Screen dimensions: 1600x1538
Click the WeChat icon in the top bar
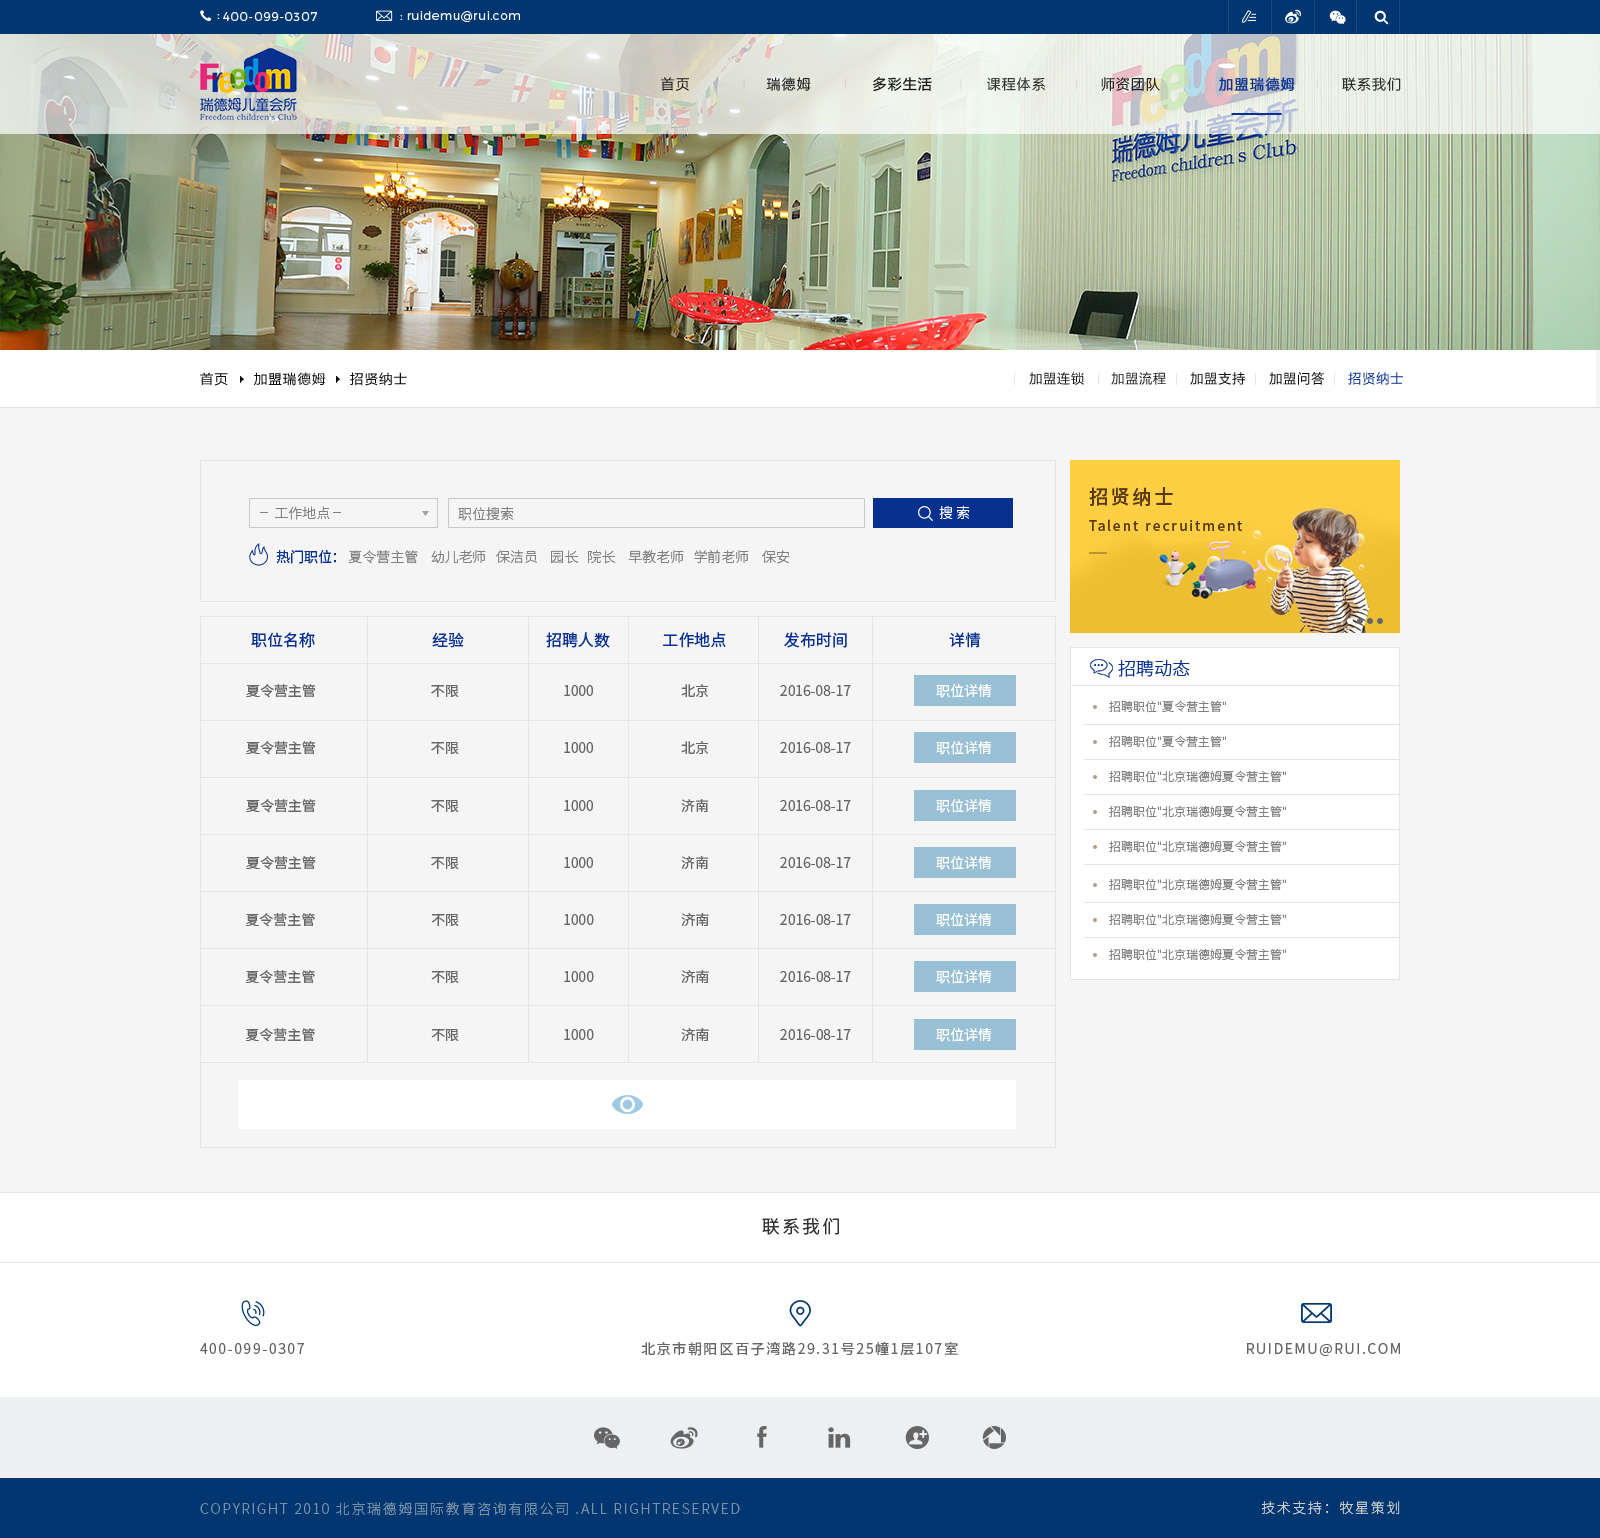click(x=1336, y=16)
